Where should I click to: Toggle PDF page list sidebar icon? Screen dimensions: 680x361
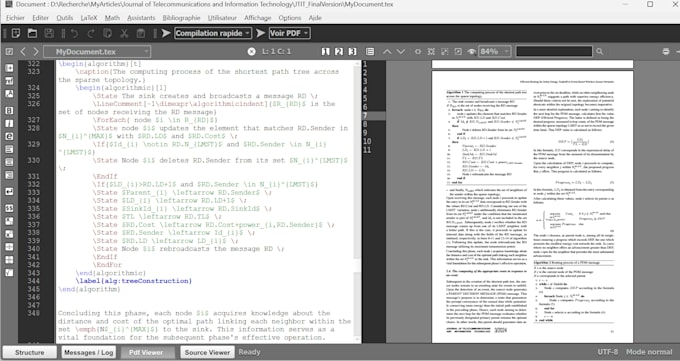click(370, 52)
